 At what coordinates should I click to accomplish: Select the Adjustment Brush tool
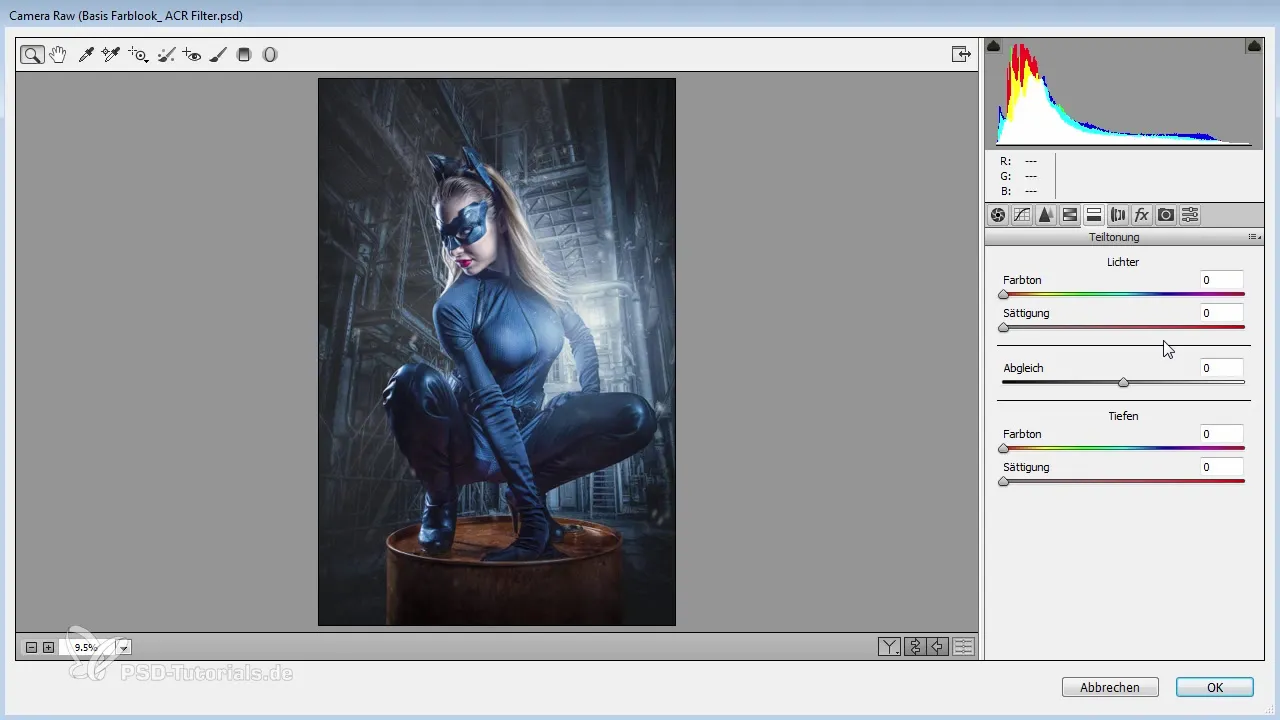pos(218,55)
